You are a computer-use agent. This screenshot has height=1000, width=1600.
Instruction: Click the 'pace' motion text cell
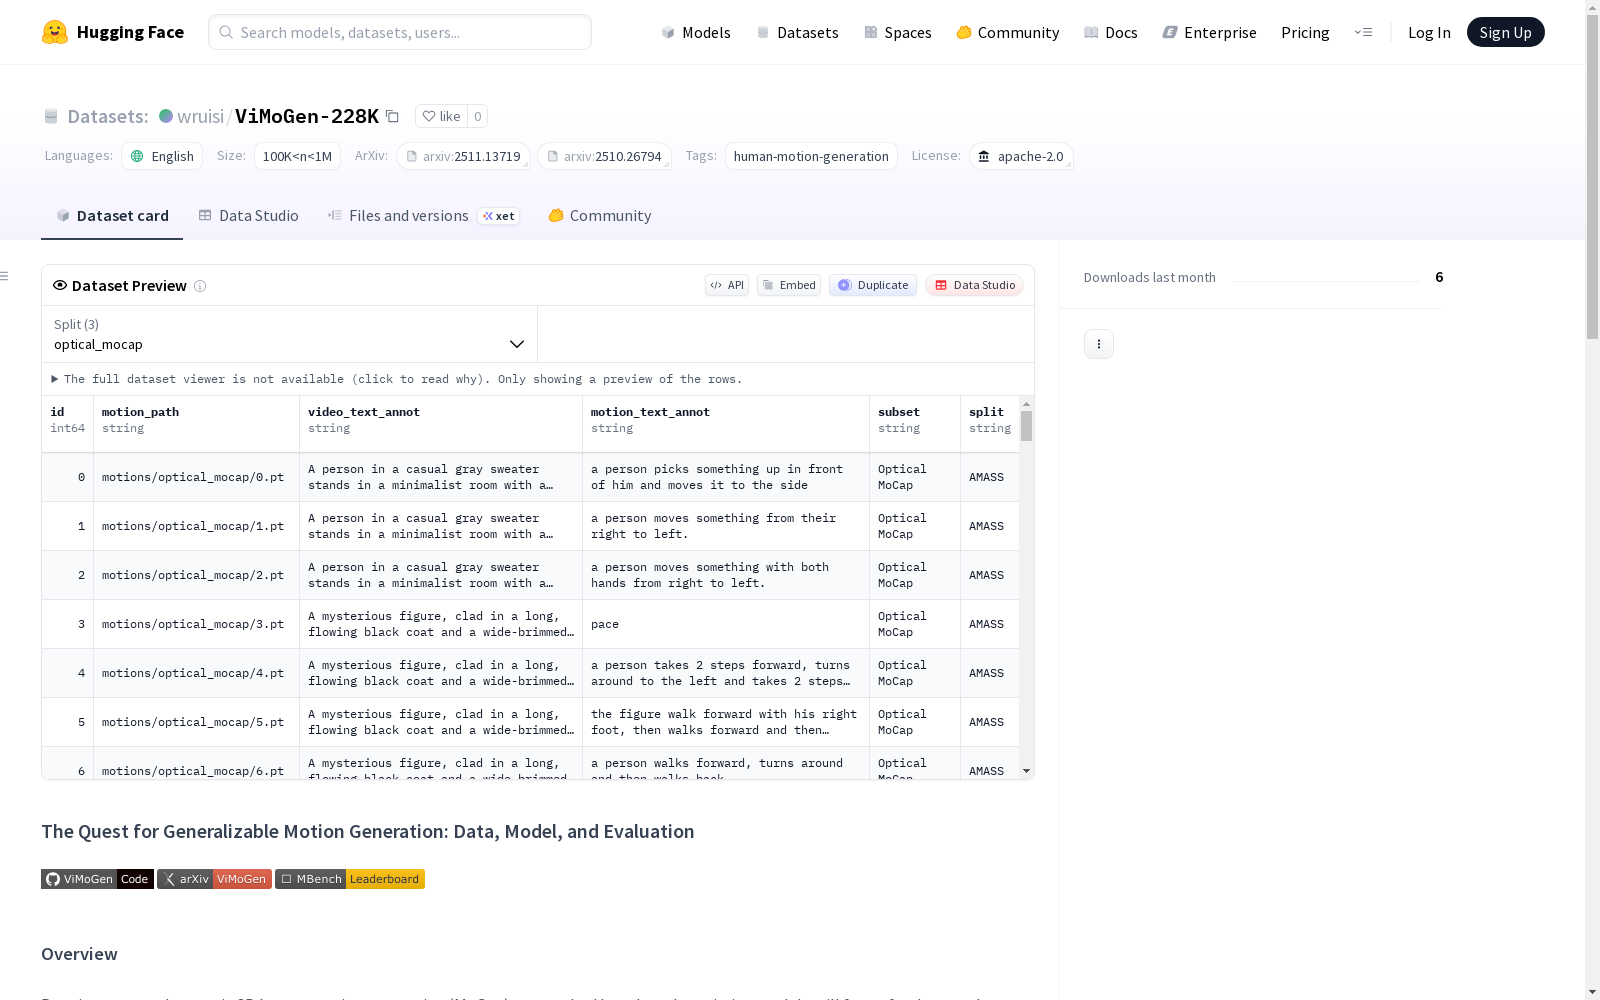coord(726,624)
